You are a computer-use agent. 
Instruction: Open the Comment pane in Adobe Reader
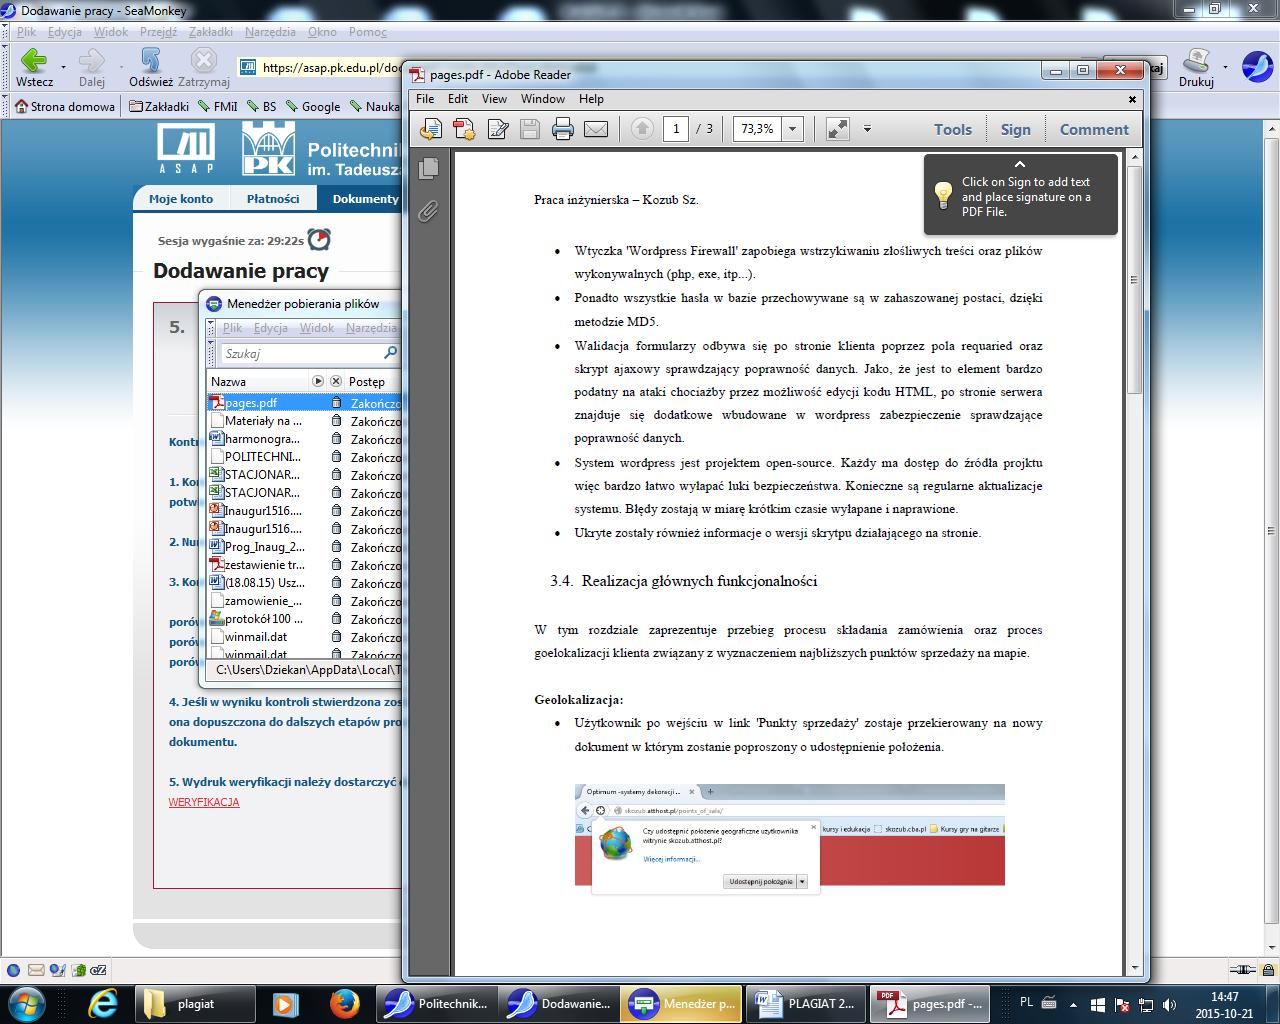(1094, 129)
